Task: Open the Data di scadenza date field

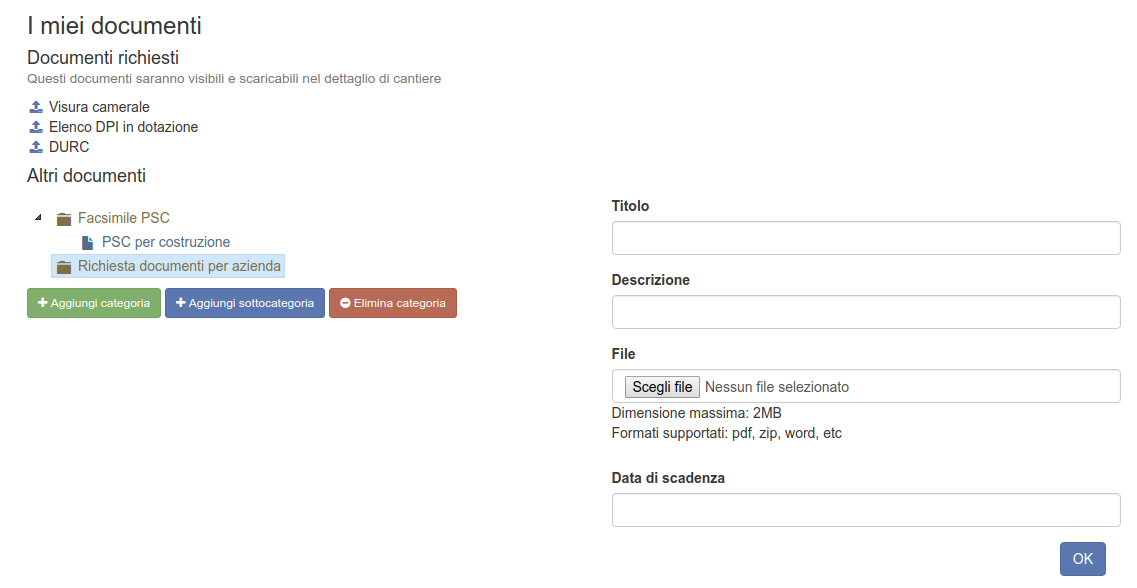Action: (x=866, y=510)
